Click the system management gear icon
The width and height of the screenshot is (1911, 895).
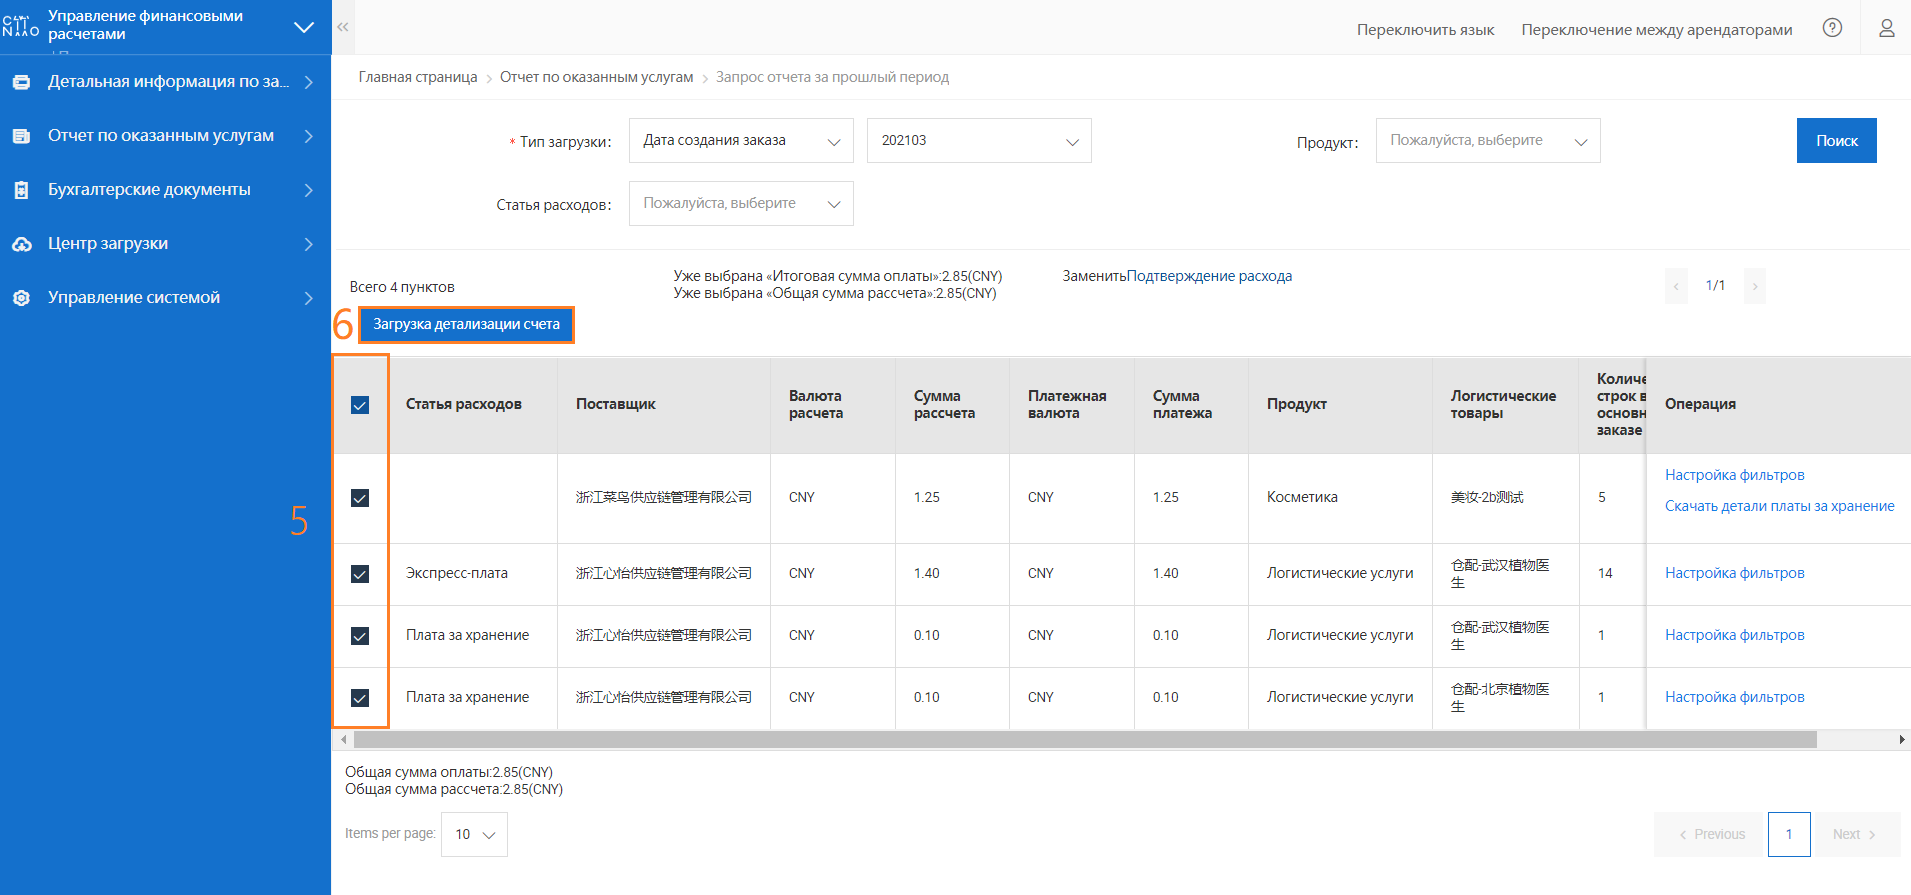pos(21,298)
